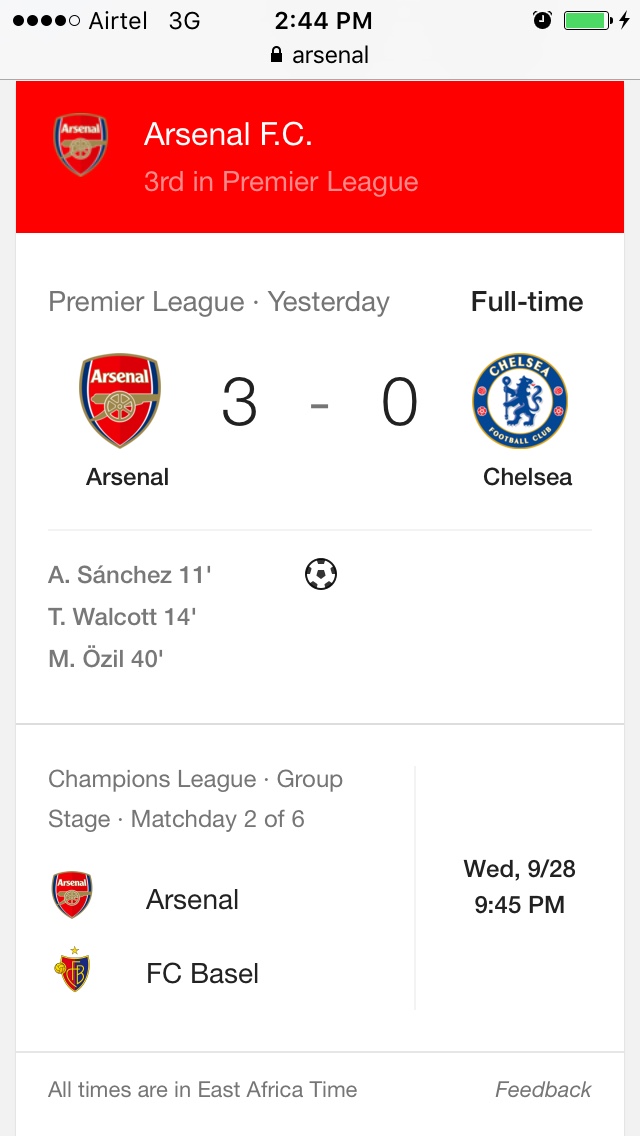The height and width of the screenshot is (1136, 640).
Task: Tap the soccer ball goal icon
Action: click(x=321, y=574)
